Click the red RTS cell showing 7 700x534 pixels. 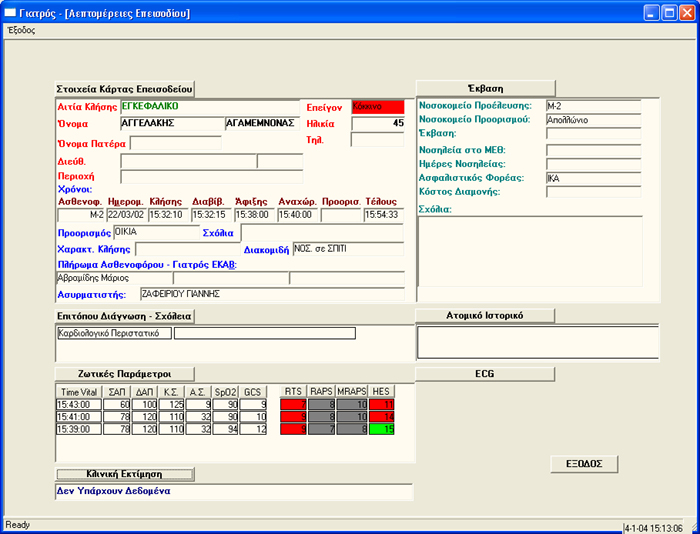point(293,405)
